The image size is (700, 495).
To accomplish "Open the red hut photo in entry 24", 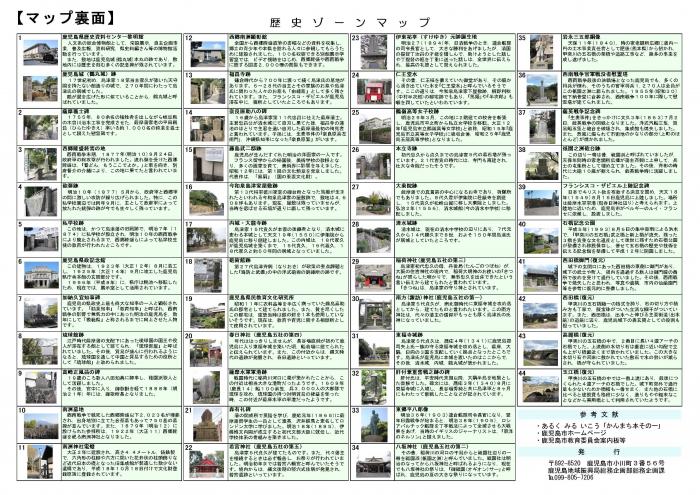I will point(374,92).
